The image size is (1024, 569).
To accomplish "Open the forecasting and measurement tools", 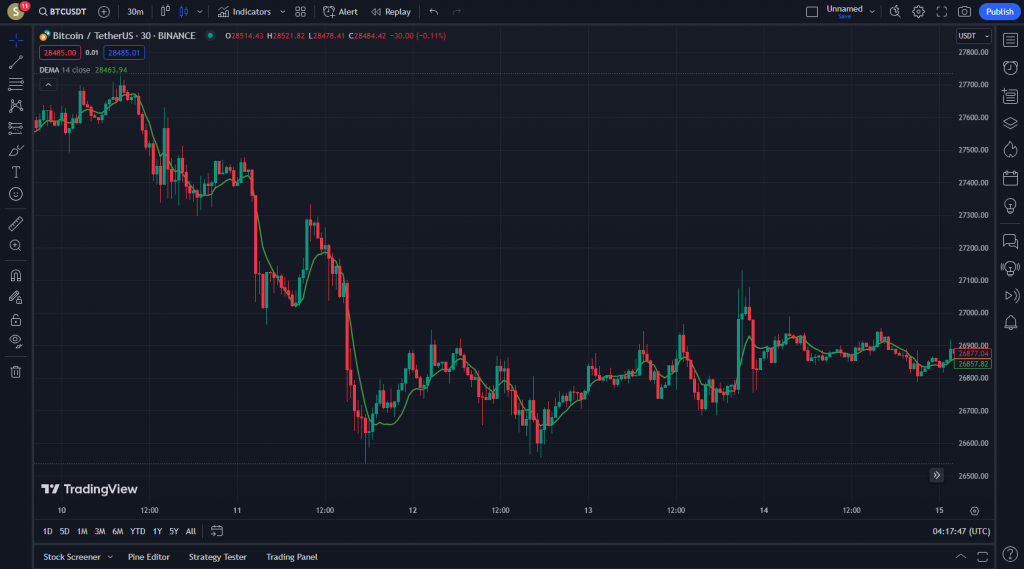I will [16, 128].
